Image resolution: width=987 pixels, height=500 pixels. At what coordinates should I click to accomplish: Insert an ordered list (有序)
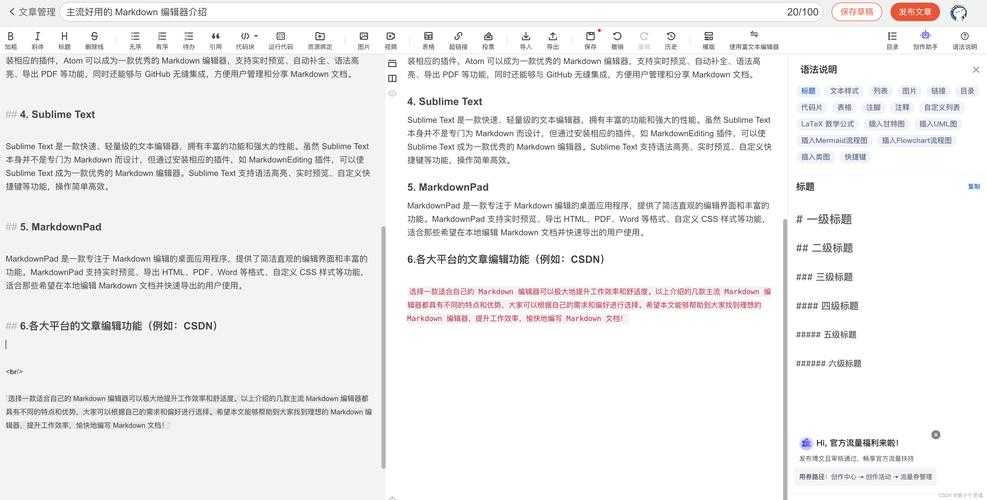tap(162, 40)
